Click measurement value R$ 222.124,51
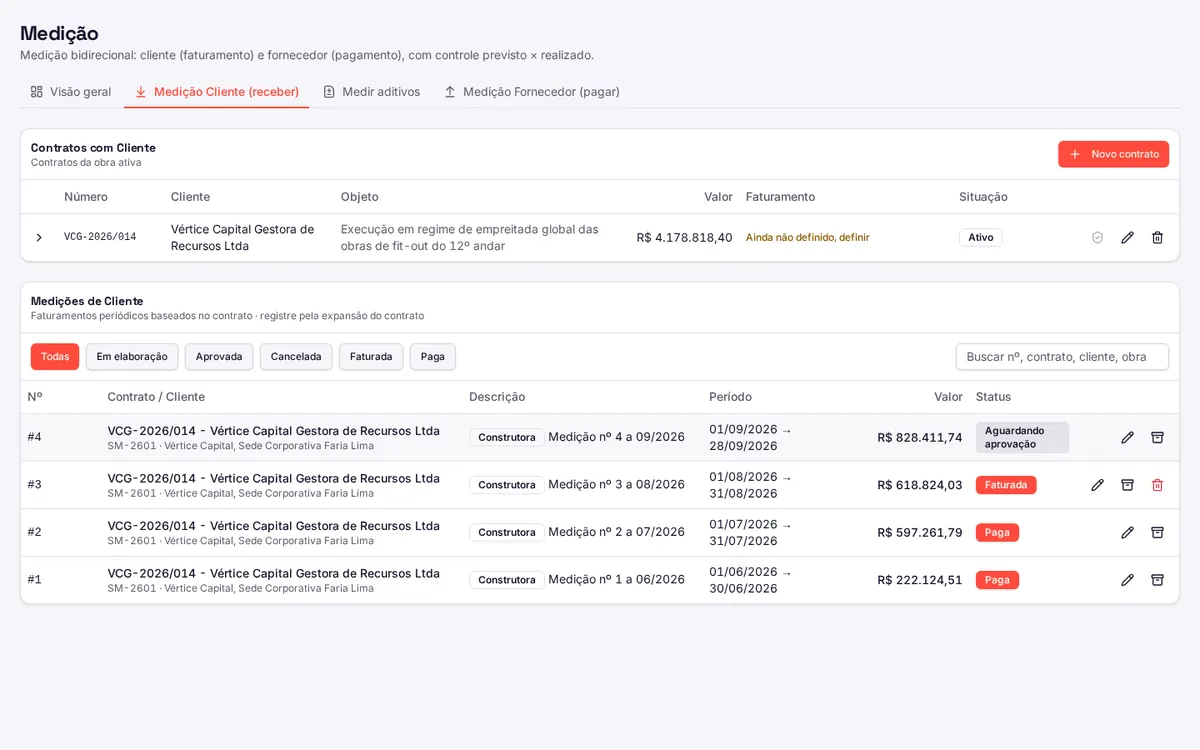The image size is (1200, 750). click(x=920, y=580)
